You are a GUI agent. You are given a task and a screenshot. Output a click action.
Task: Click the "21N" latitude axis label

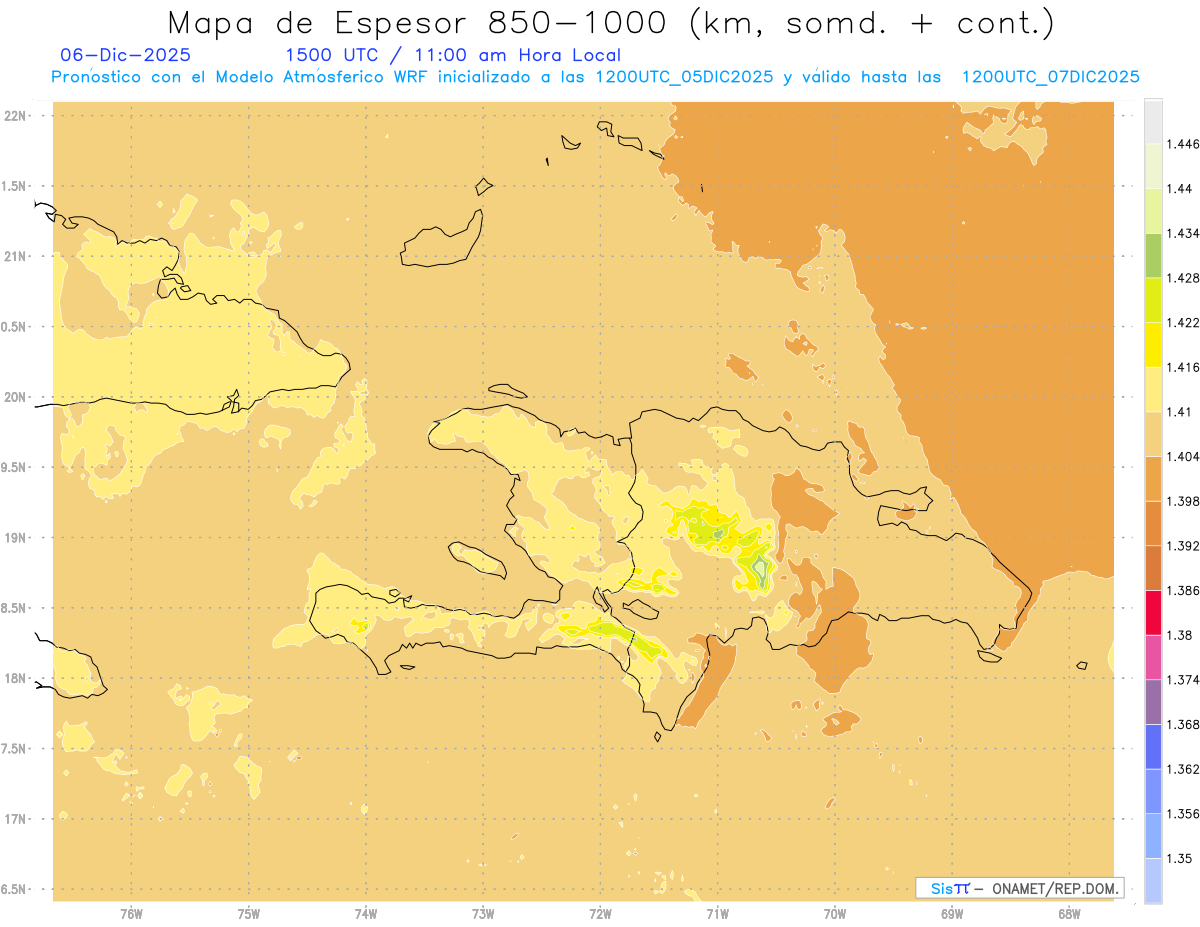pos(15,257)
